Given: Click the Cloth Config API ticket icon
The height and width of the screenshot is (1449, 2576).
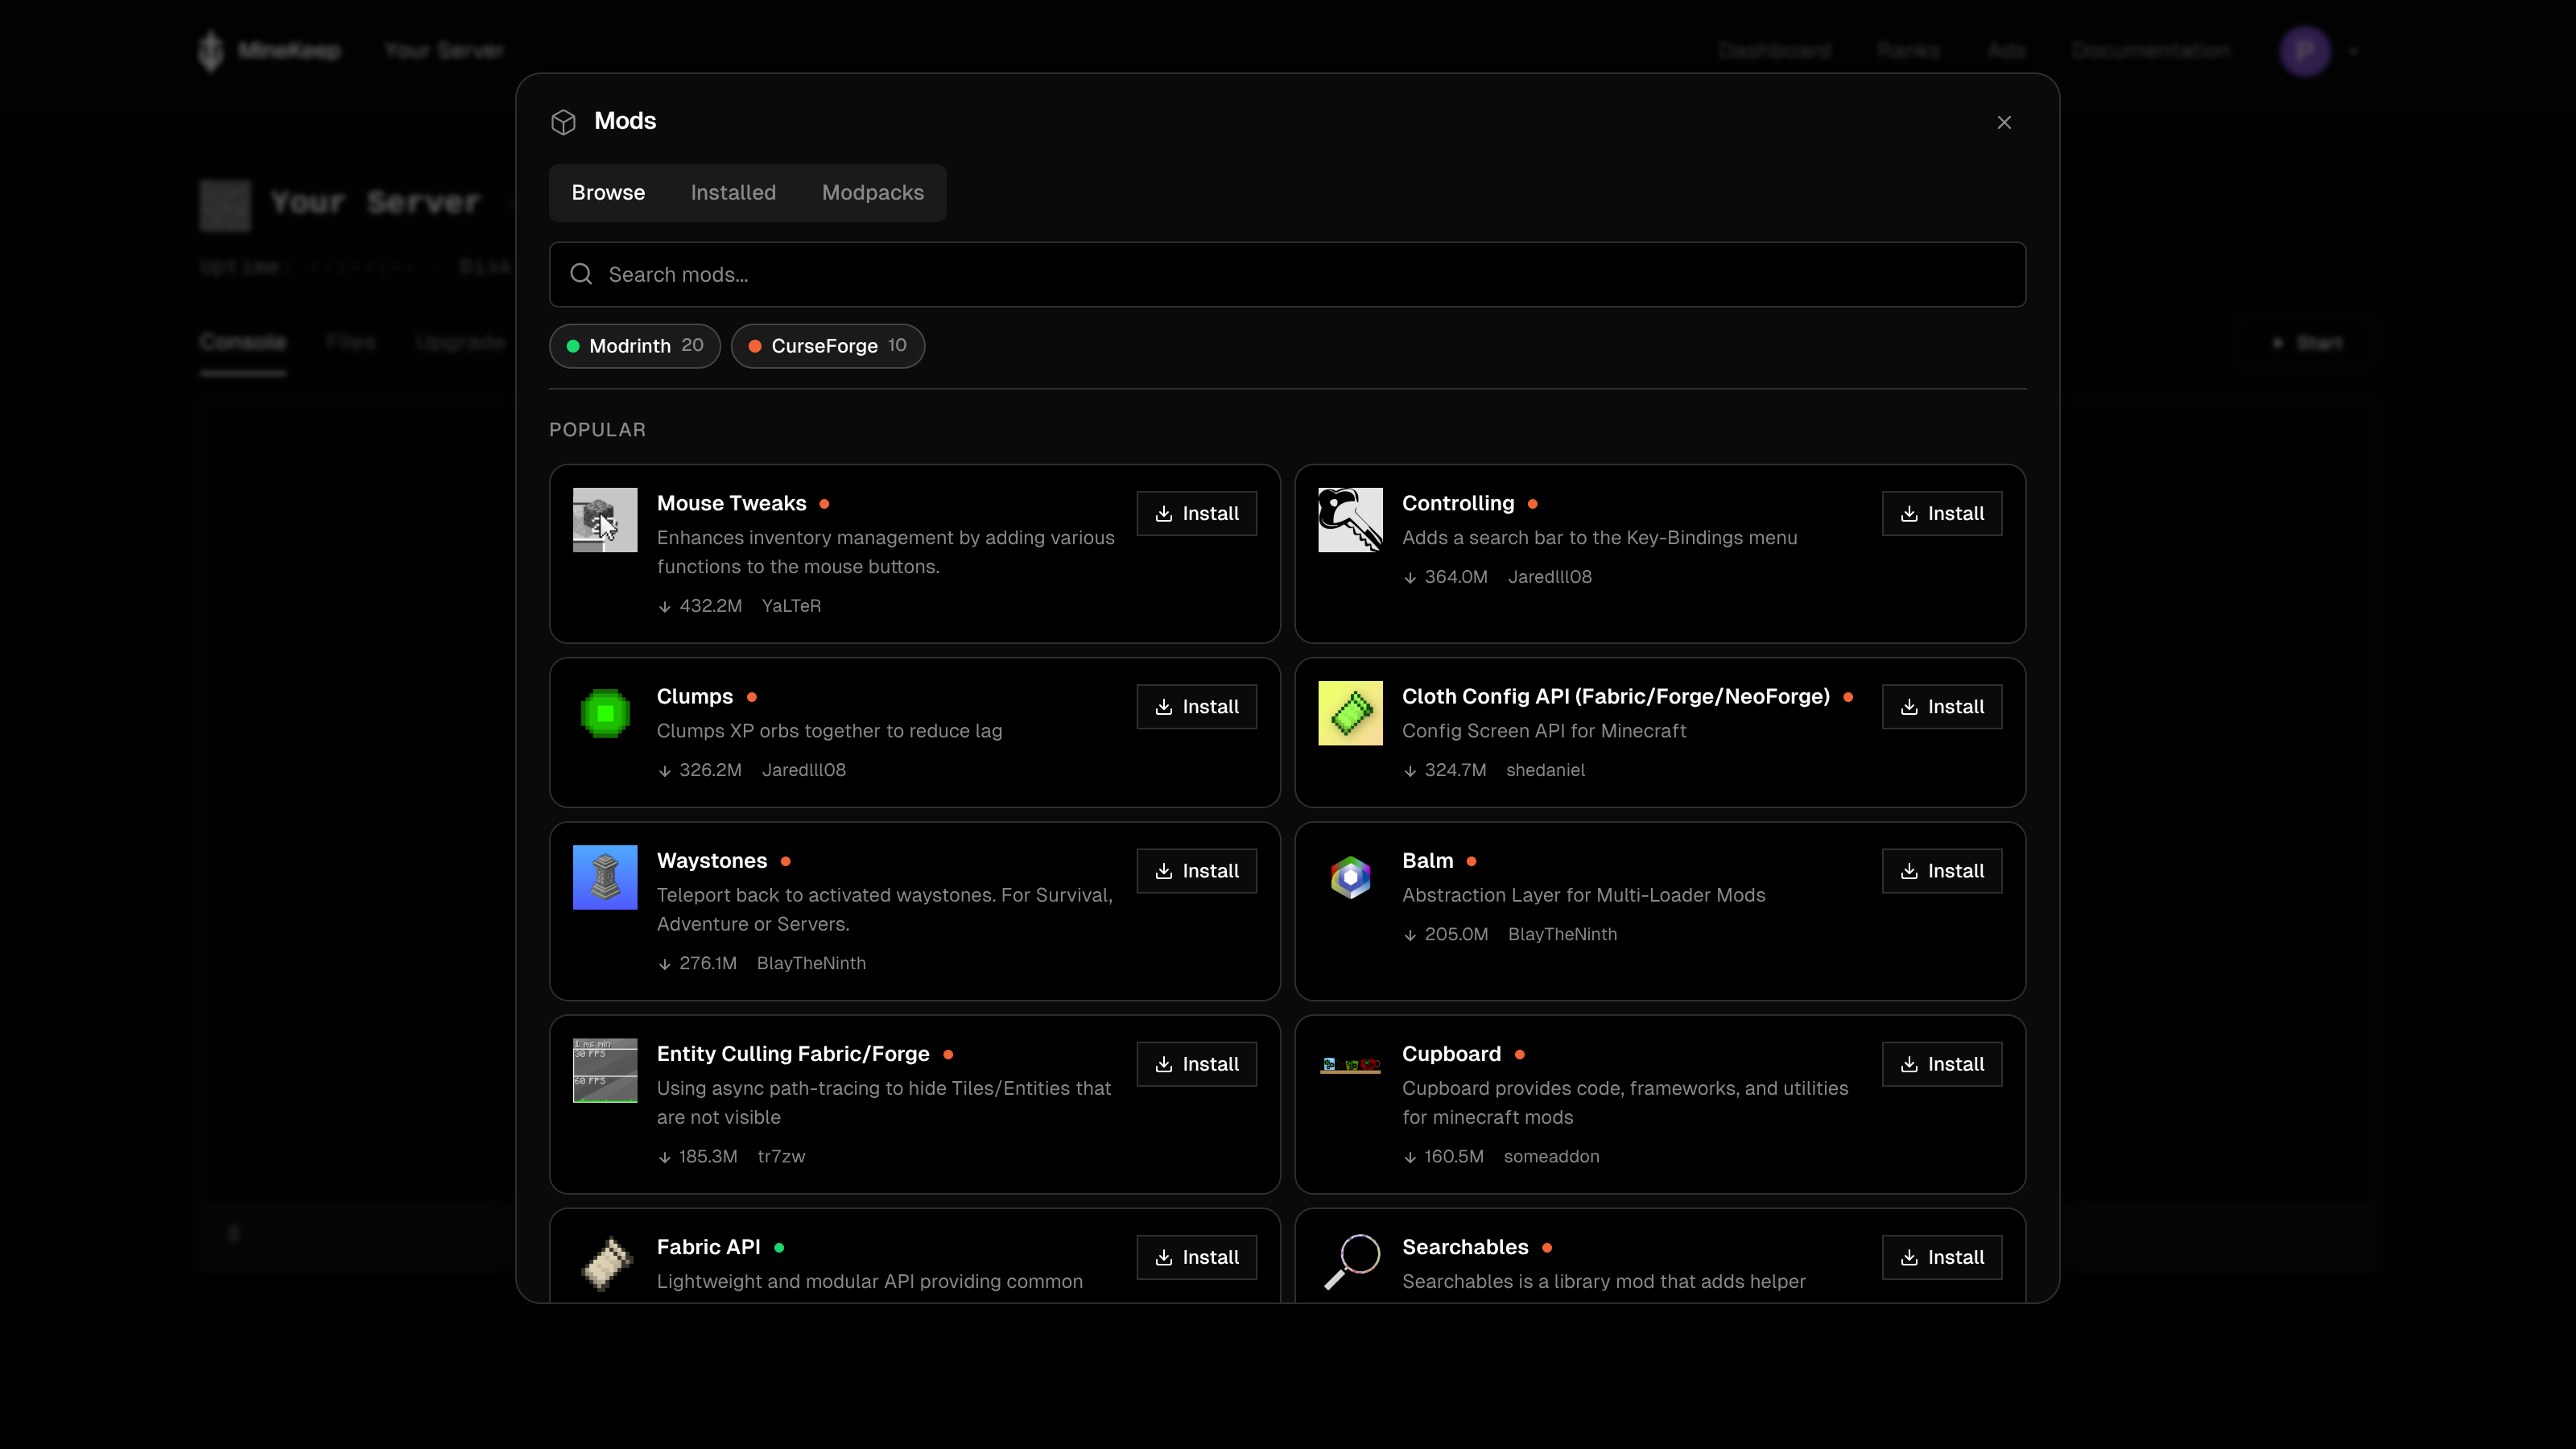Looking at the screenshot, I should coord(1350,713).
